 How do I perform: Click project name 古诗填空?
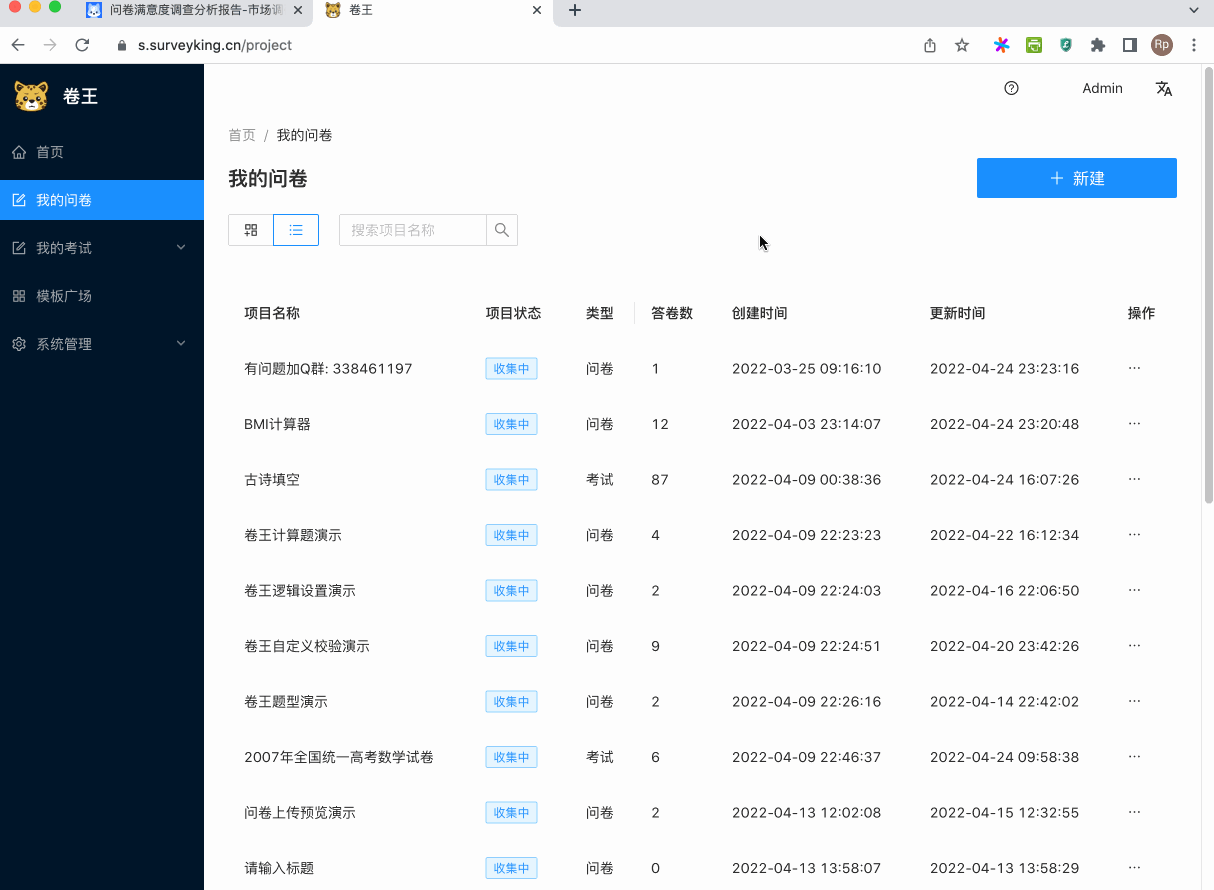pyautogui.click(x=272, y=480)
